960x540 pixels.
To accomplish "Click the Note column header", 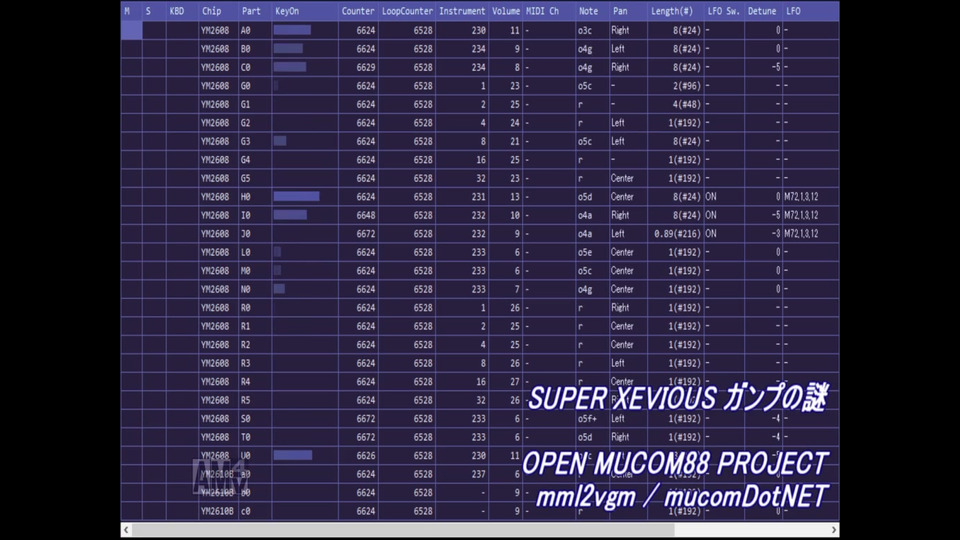I will 592,11.
